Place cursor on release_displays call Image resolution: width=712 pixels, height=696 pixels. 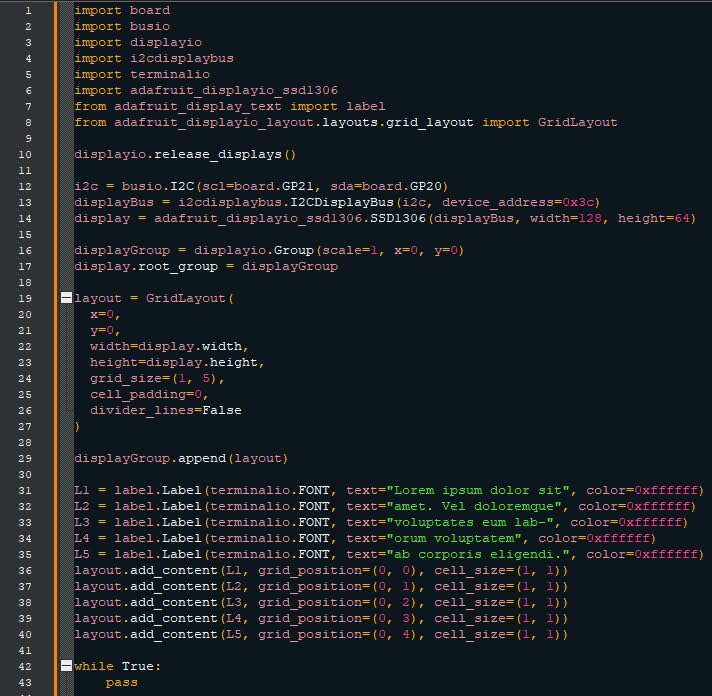(x=218, y=154)
